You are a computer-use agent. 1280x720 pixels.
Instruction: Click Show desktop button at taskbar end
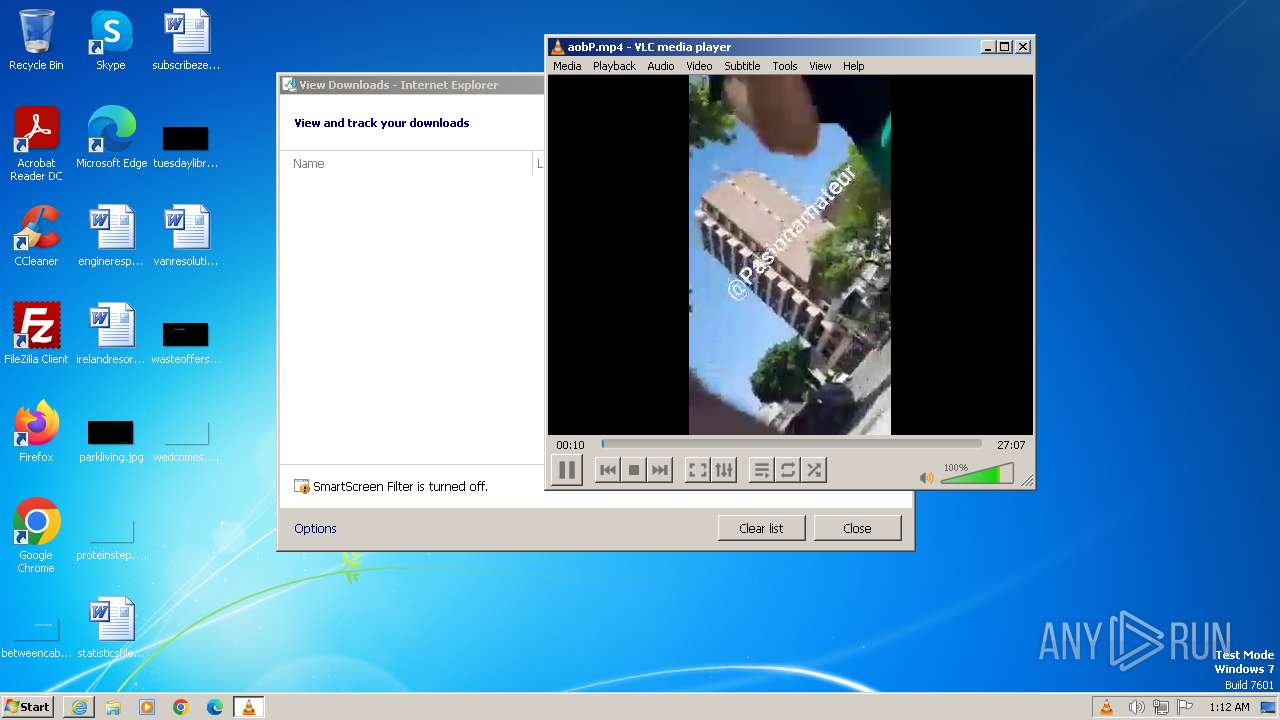(1270, 707)
